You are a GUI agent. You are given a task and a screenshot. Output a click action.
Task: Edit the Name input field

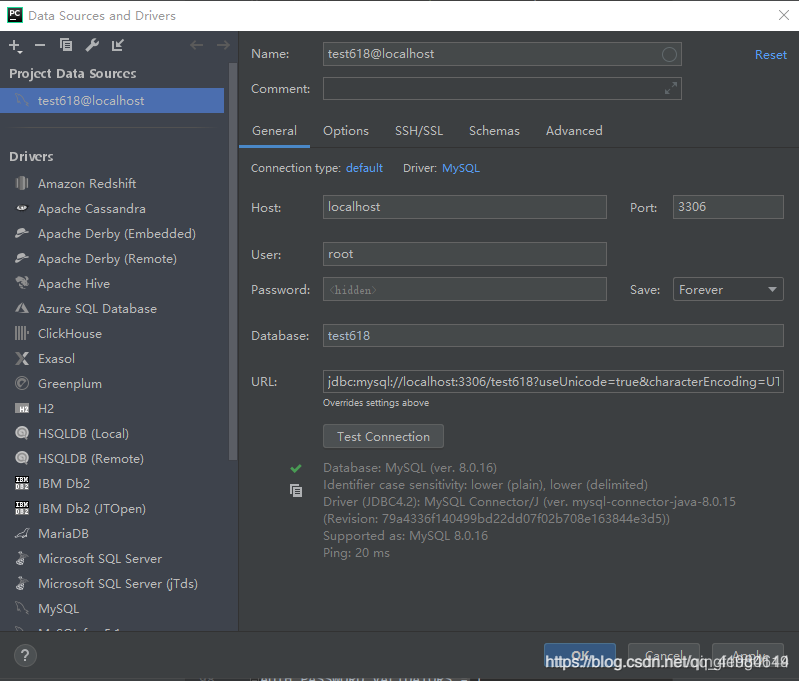click(502, 54)
